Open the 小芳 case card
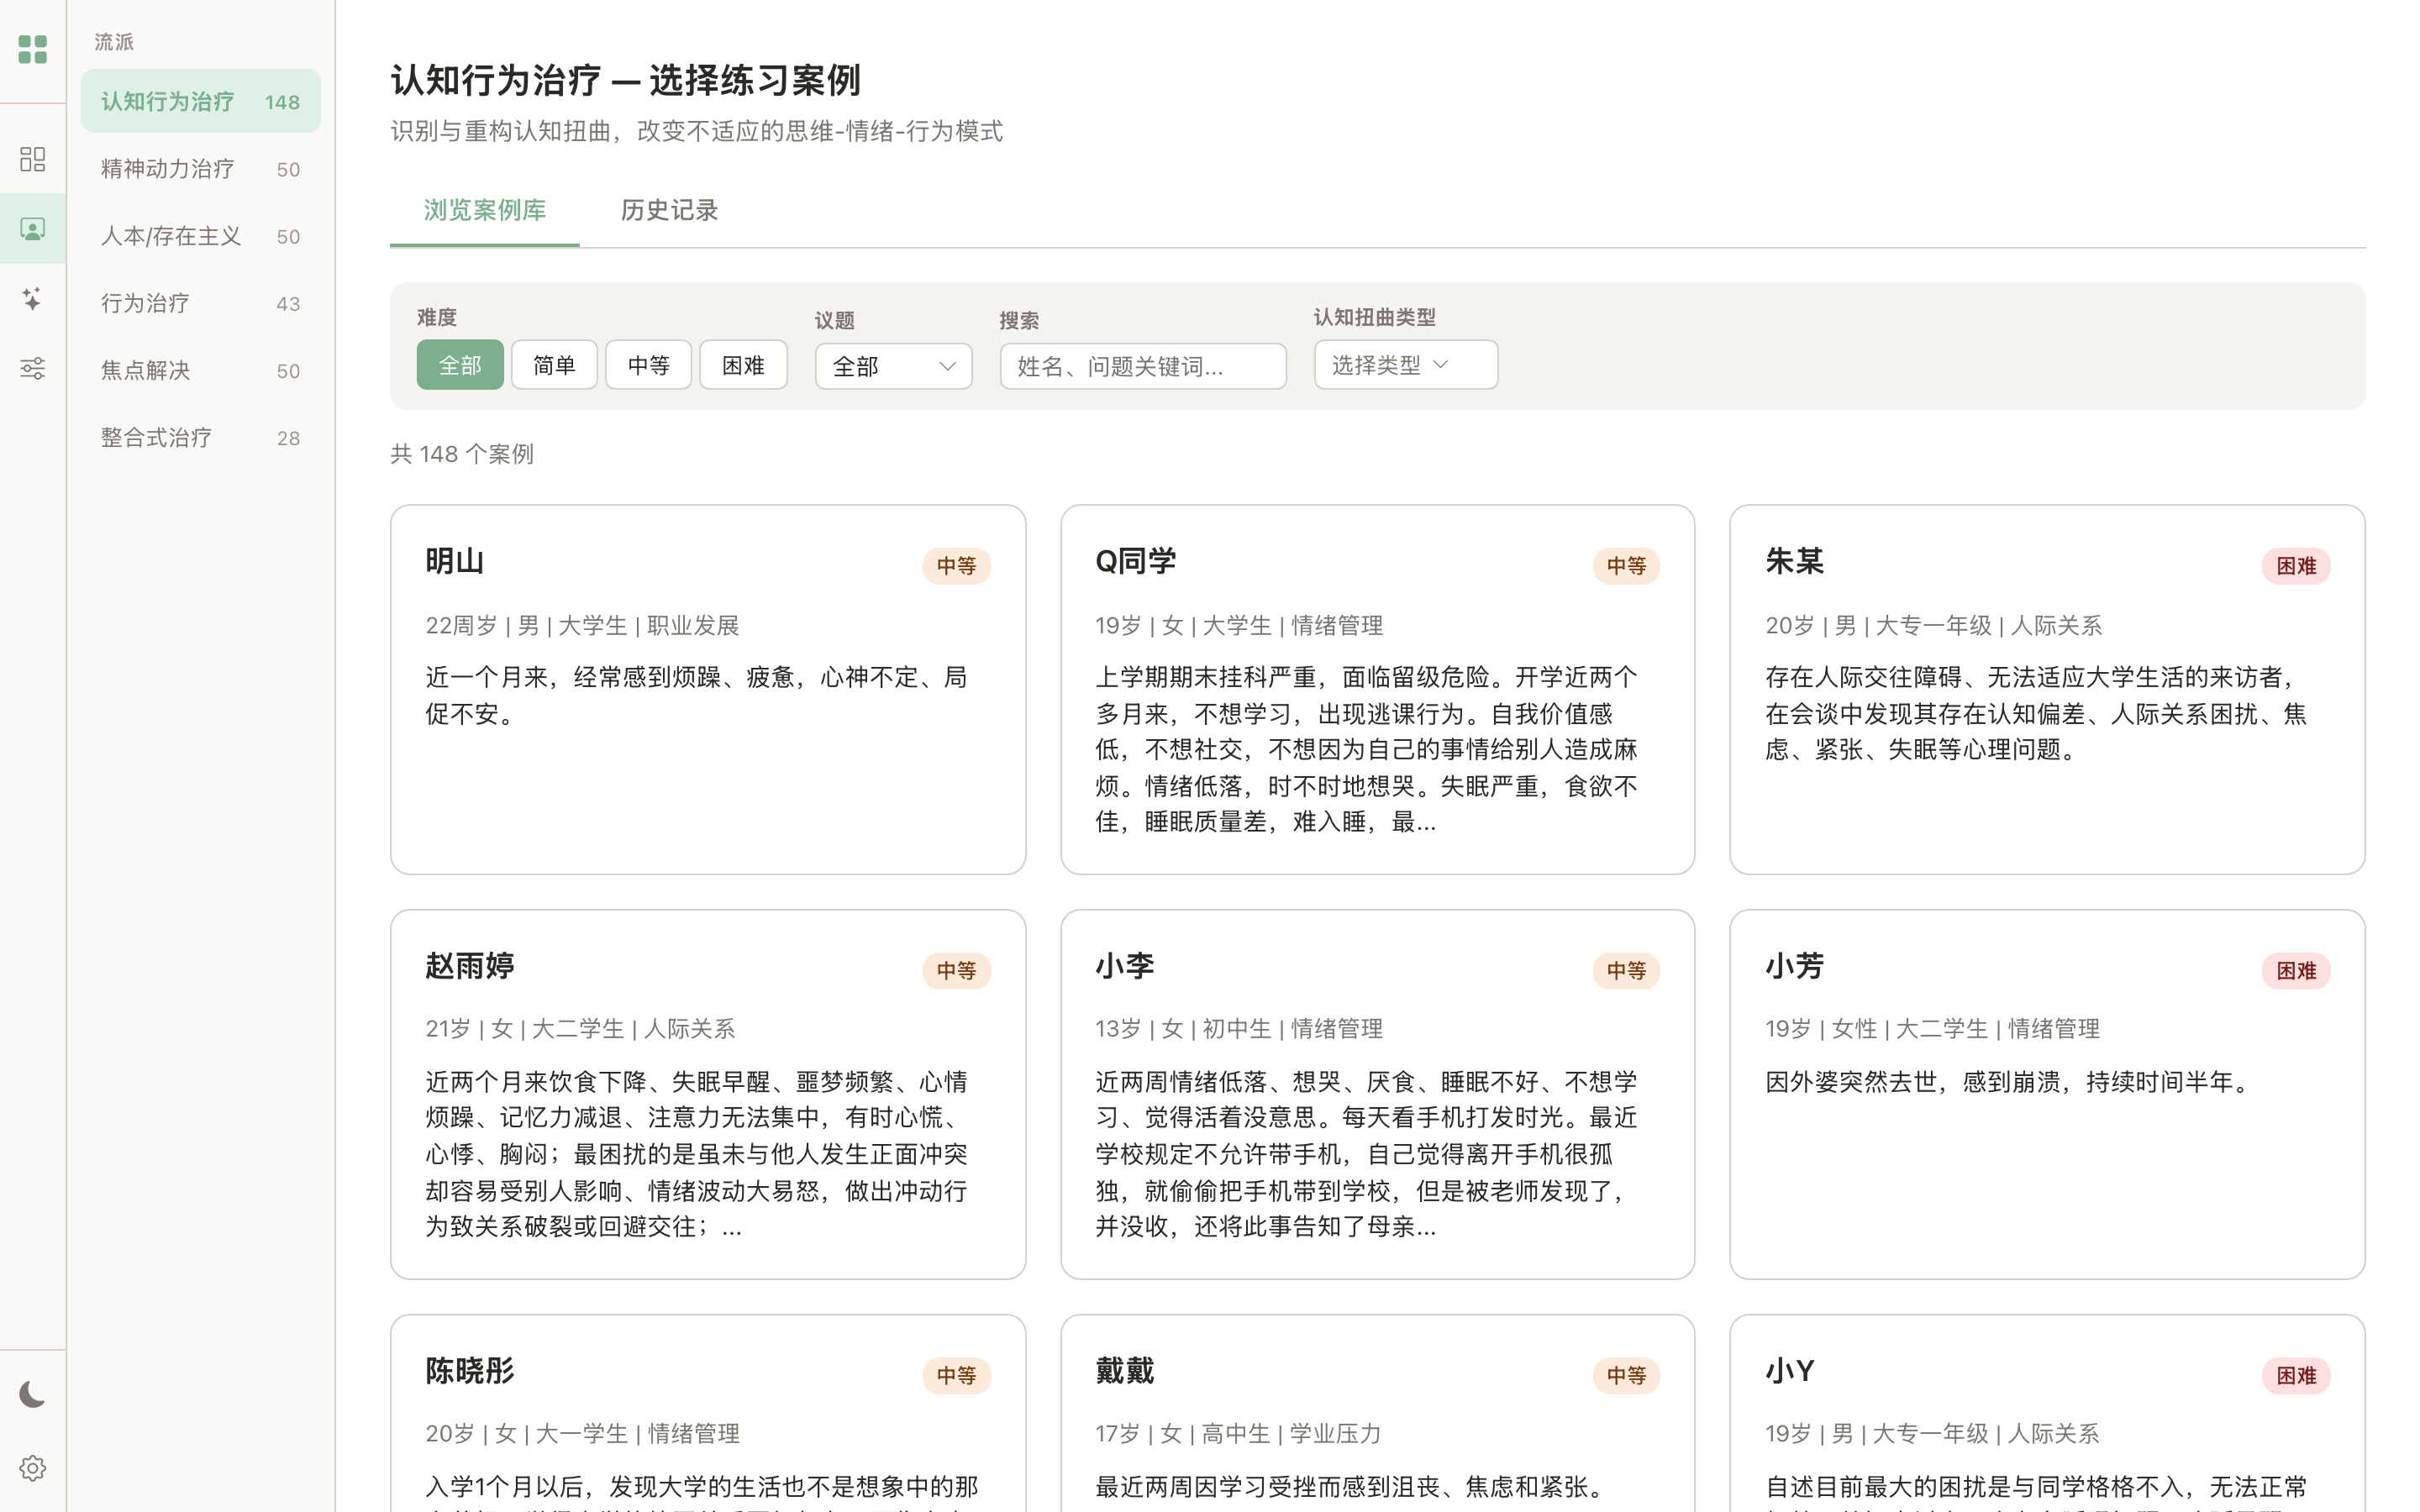The image size is (2420, 1512). tap(2047, 1094)
